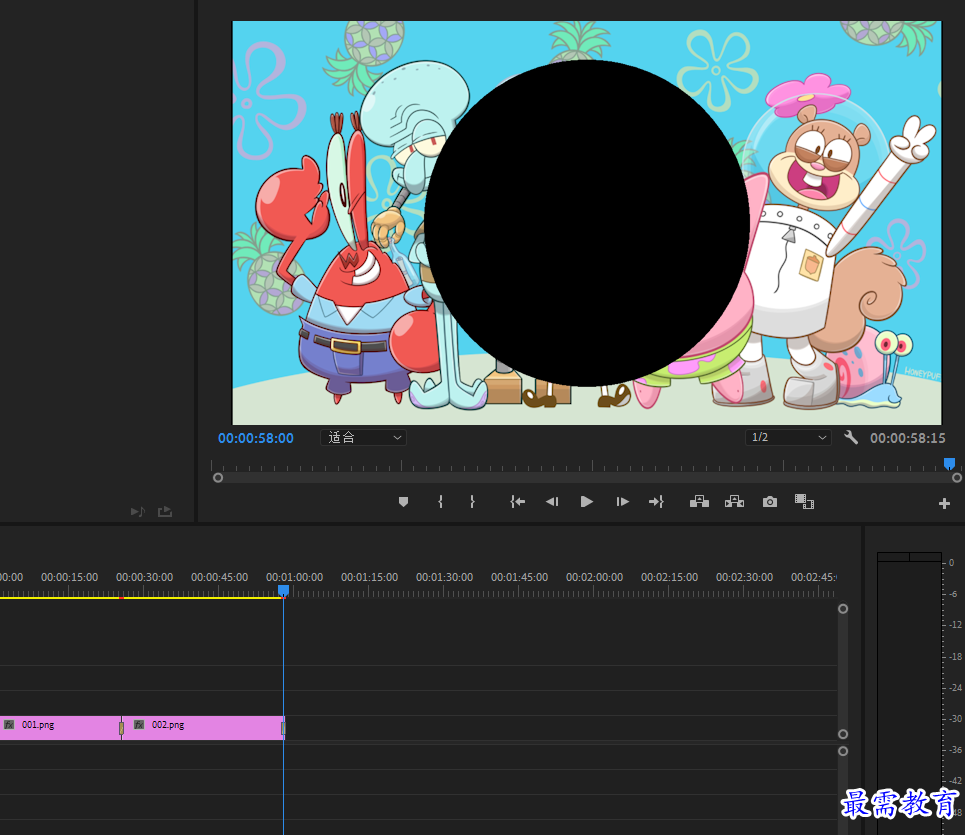Click the timeline ruler at 00:02:00:00
The height and width of the screenshot is (835, 965).
595,577
